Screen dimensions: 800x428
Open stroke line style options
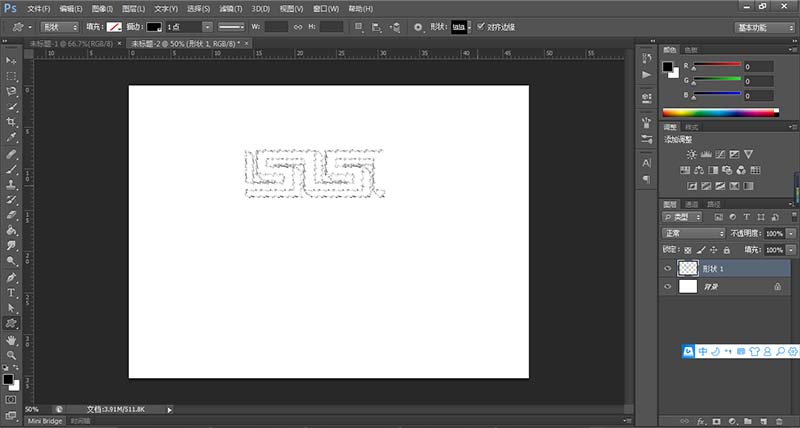[231, 27]
